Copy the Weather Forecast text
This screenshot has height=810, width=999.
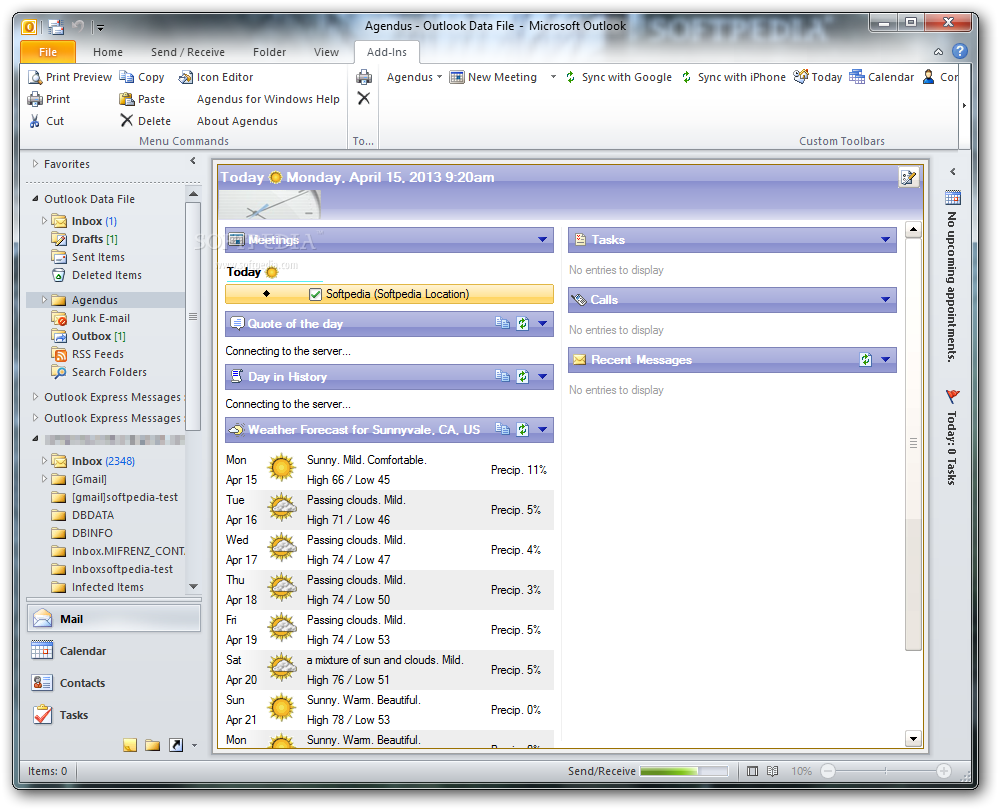pyautogui.click(x=503, y=429)
